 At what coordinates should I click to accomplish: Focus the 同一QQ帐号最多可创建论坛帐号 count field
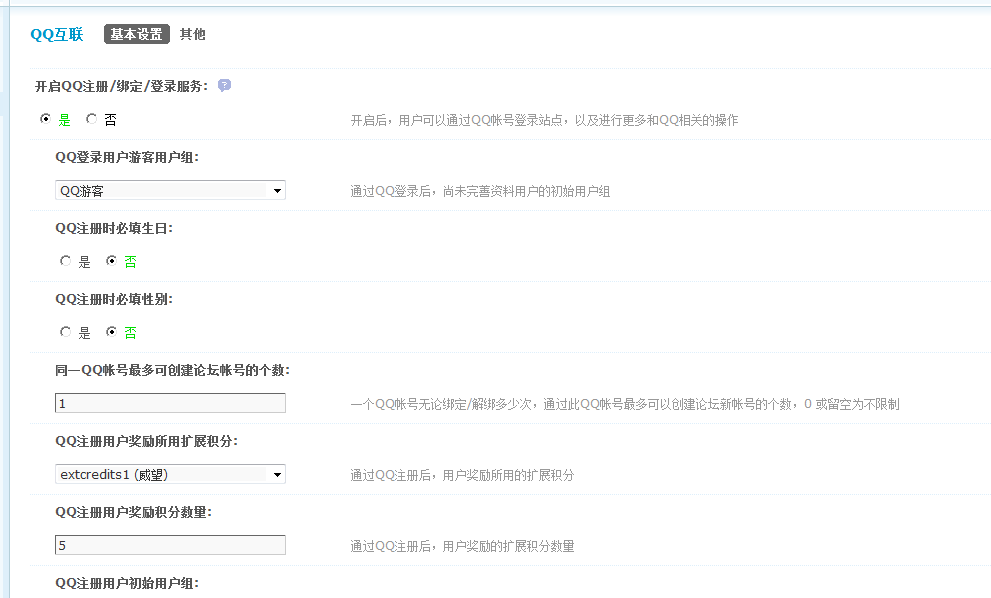pyautogui.click(x=170, y=403)
